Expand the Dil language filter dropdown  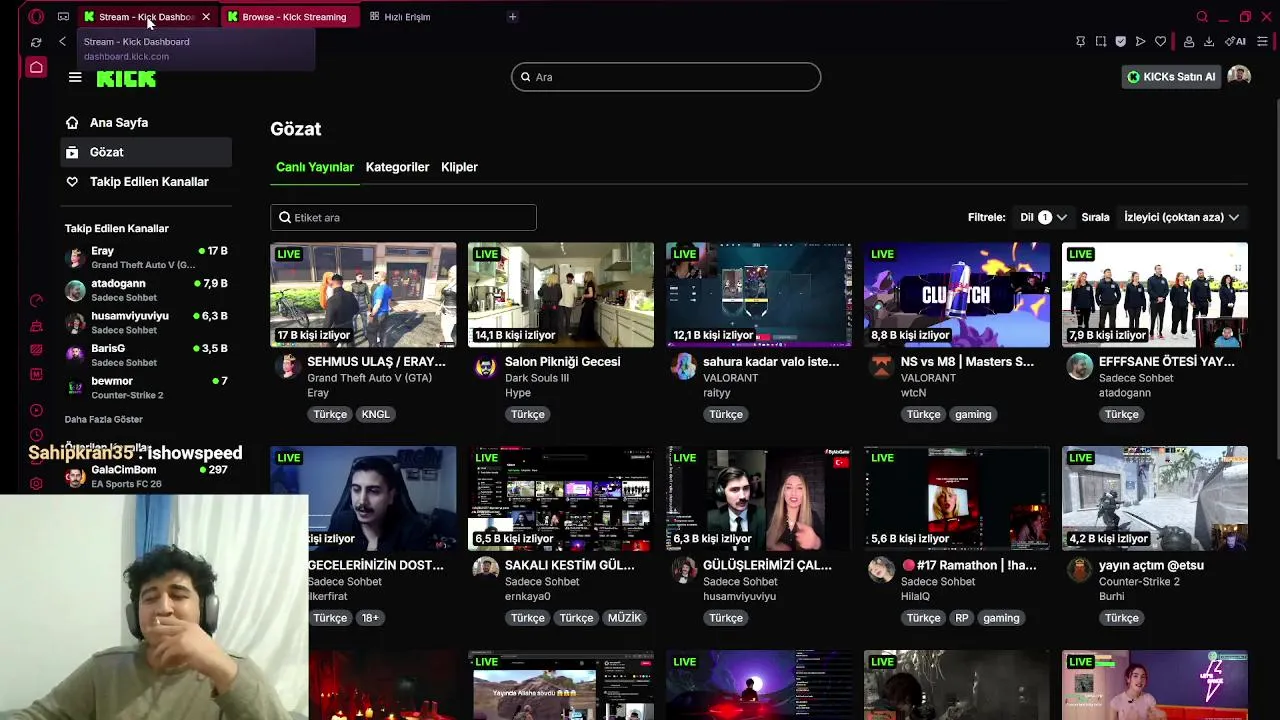(x=1042, y=217)
